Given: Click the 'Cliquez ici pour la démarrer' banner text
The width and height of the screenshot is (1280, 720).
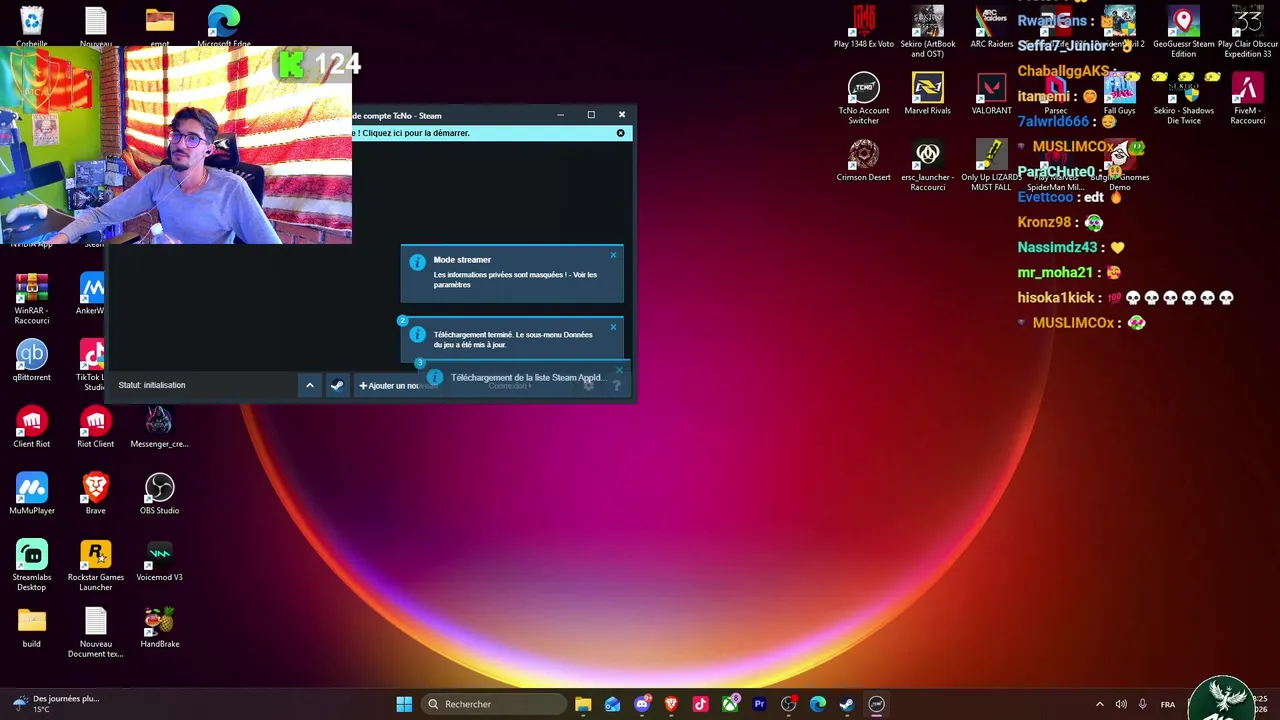Looking at the screenshot, I should pyautogui.click(x=412, y=133).
